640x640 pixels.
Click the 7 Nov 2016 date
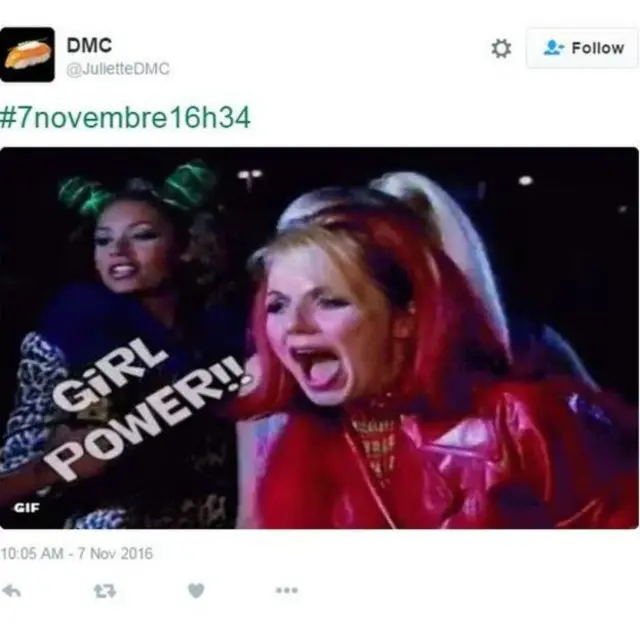pos(115,554)
